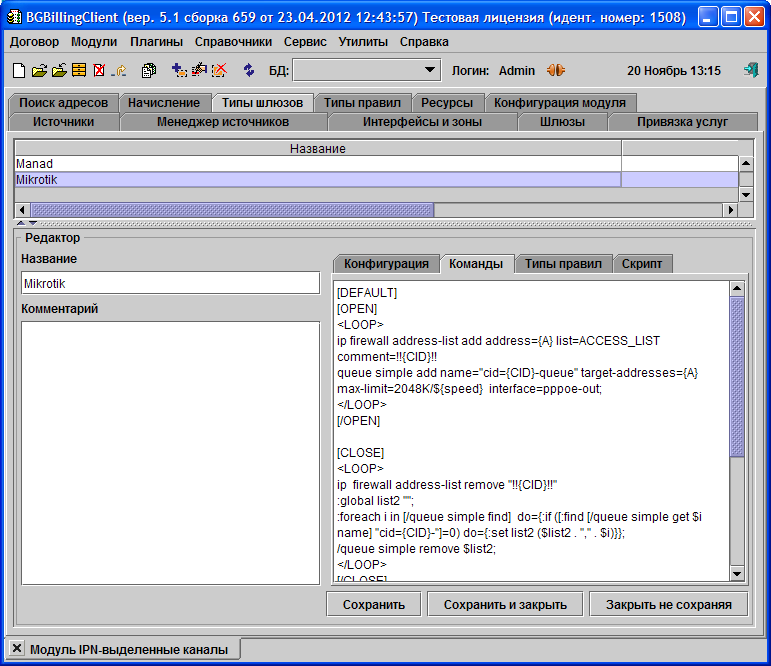Click table horizontal scrollbar right arrow

point(730,210)
